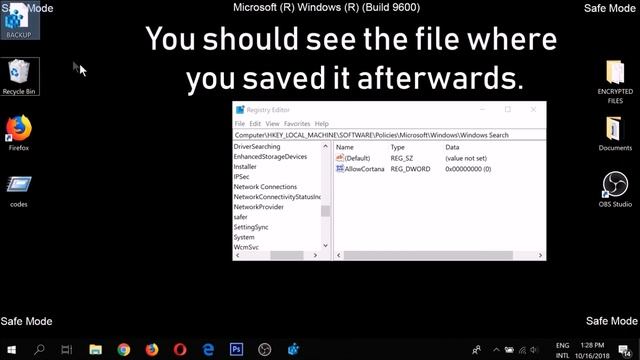Select the NetworkProvider key
This screenshot has width=640, height=360.
[x=258, y=207]
